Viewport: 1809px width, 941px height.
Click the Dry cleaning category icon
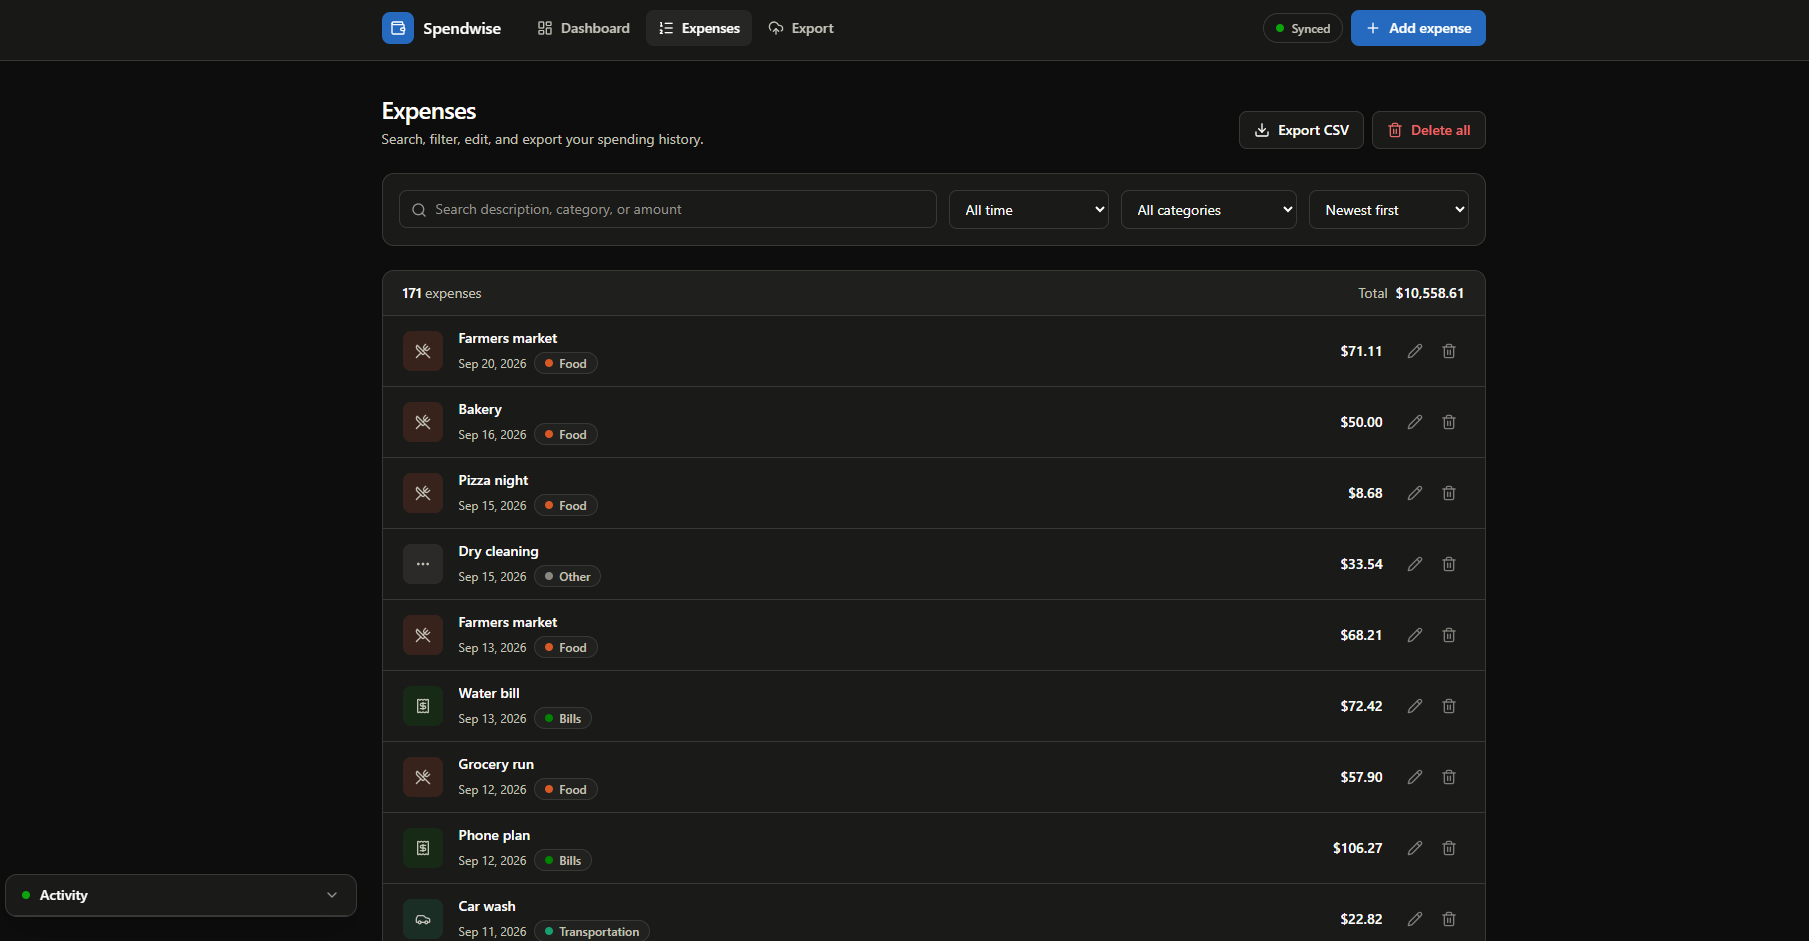423,564
